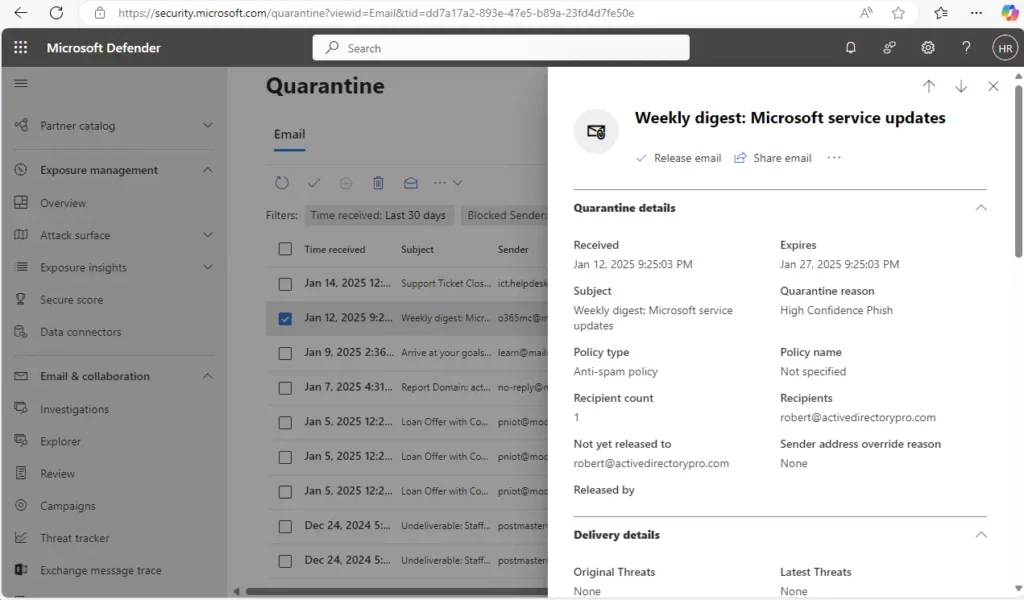Open more options ellipsis in flyout
1024x600 pixels.
834,157
